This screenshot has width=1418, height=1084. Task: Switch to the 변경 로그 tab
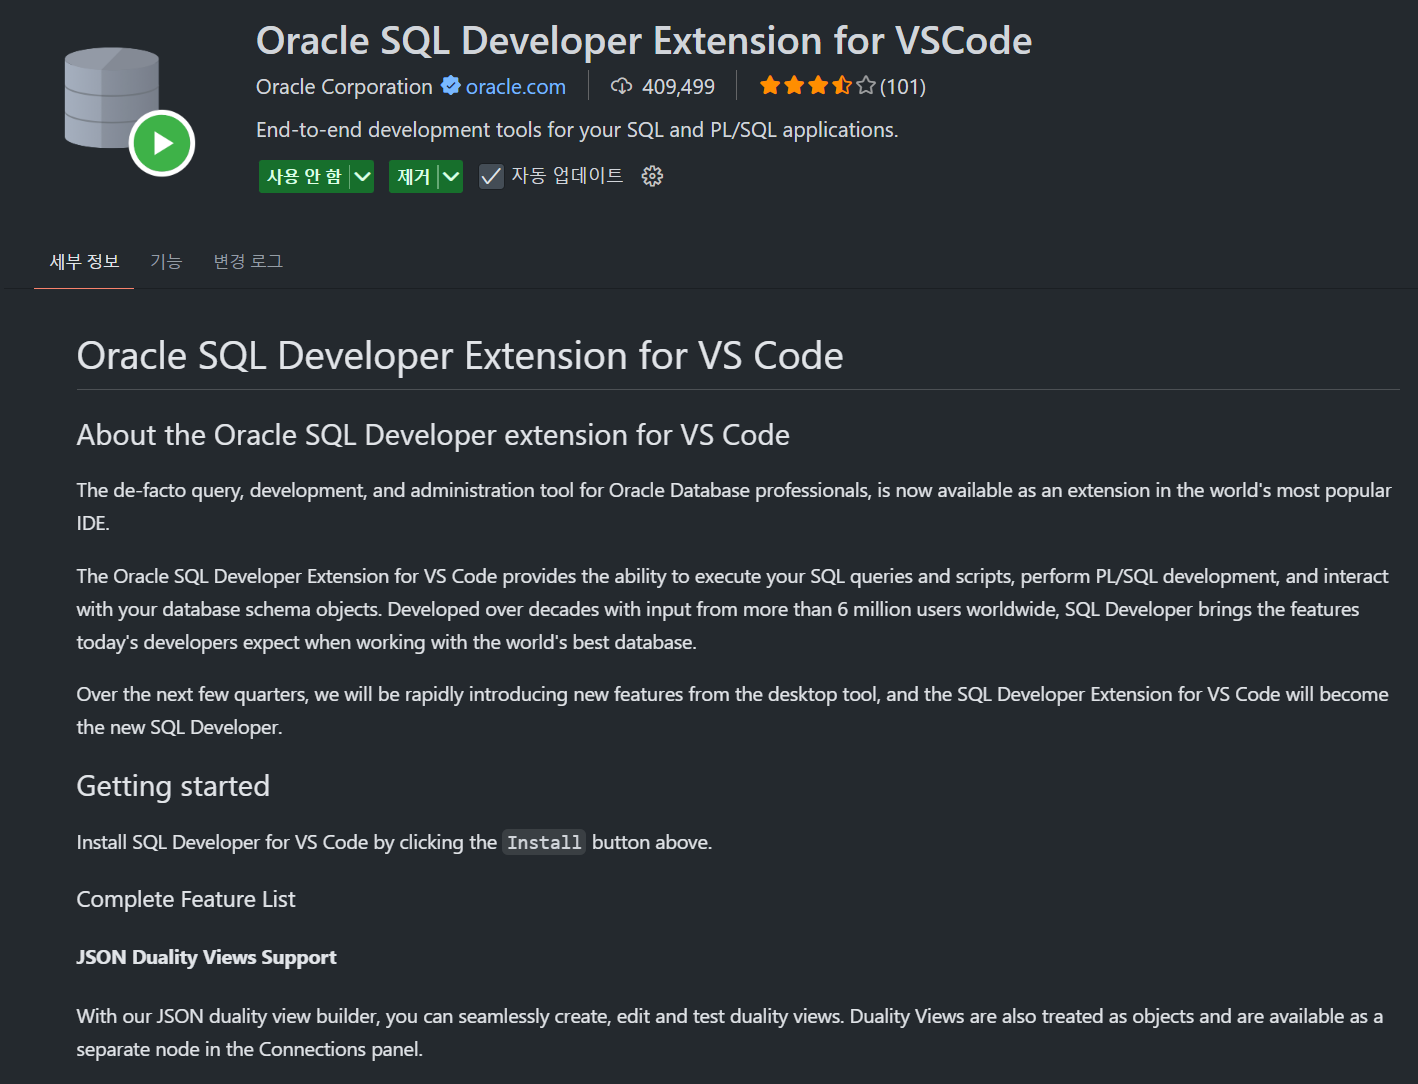pyautogui.click(x=248, y=261)
